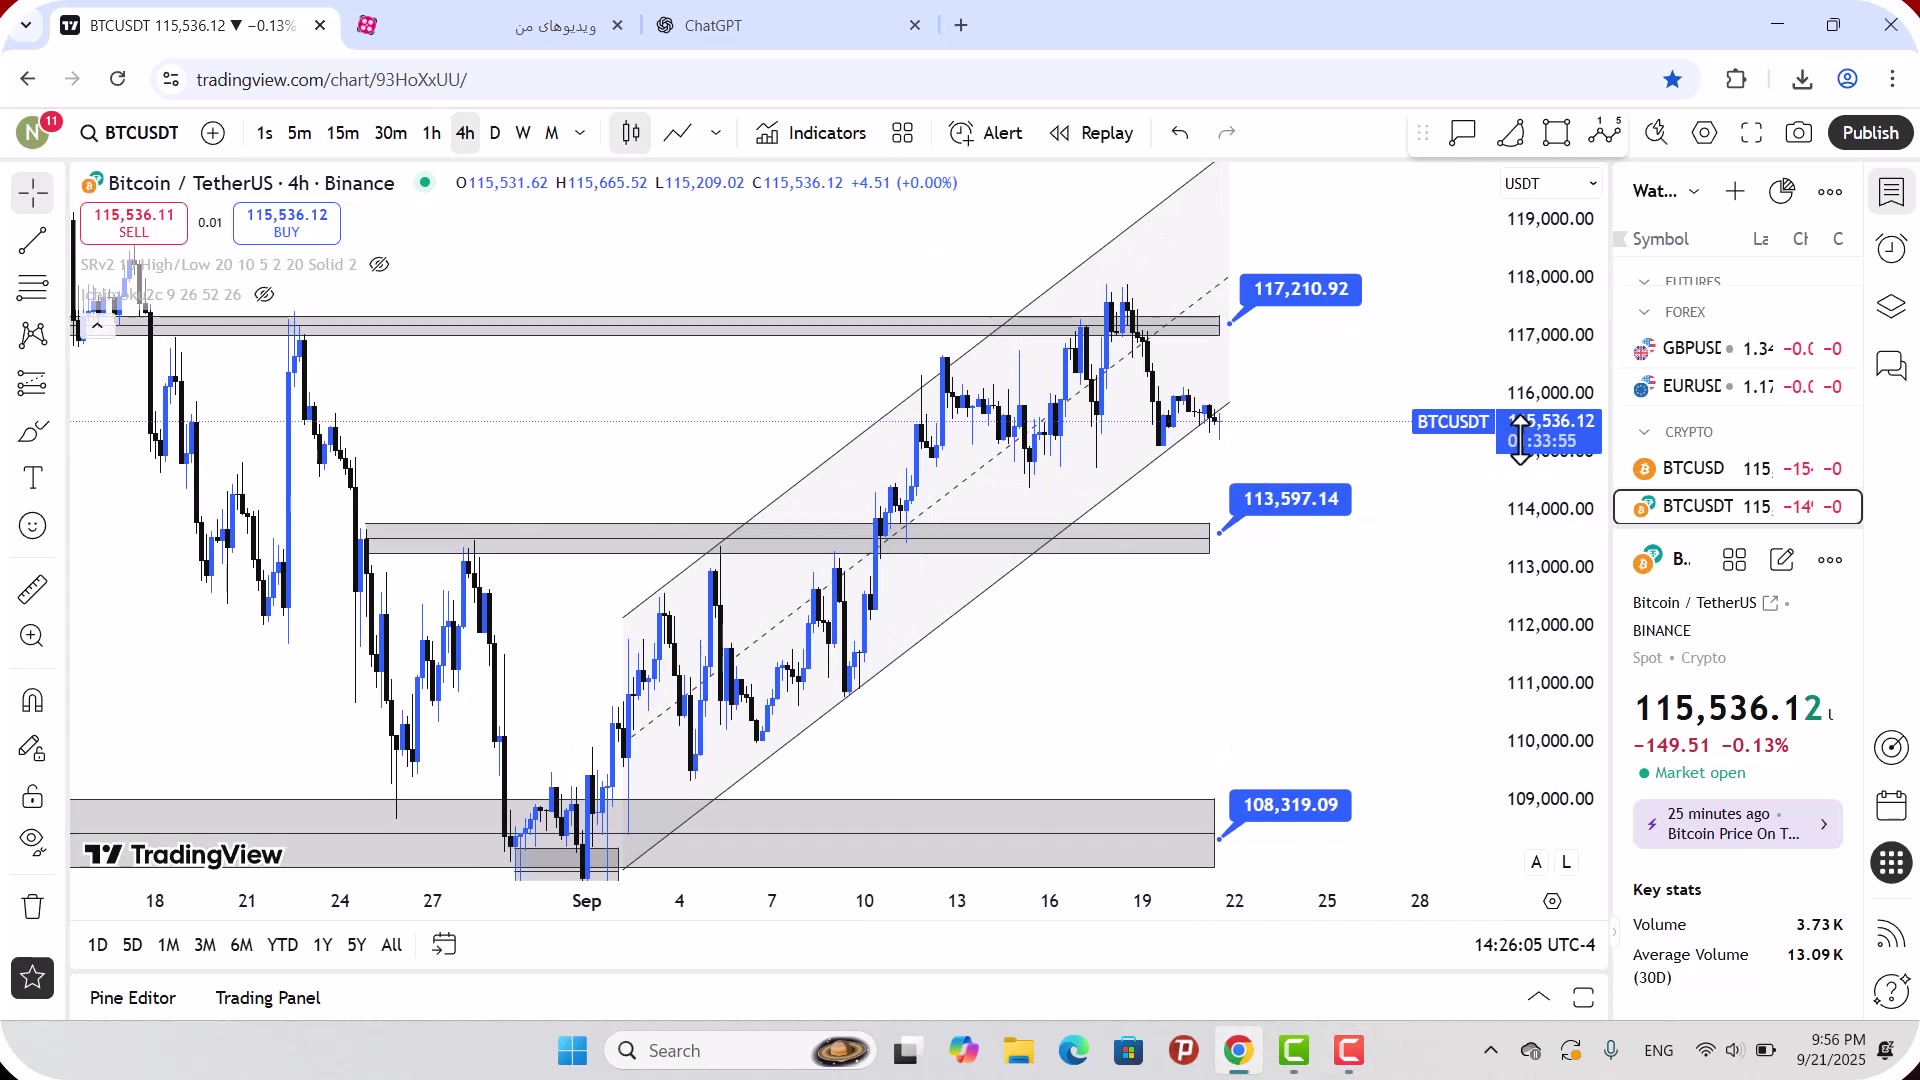Expand the bottom panel upward
The height and width of the screenshot is (1080, 1920).
point(1538,997)
